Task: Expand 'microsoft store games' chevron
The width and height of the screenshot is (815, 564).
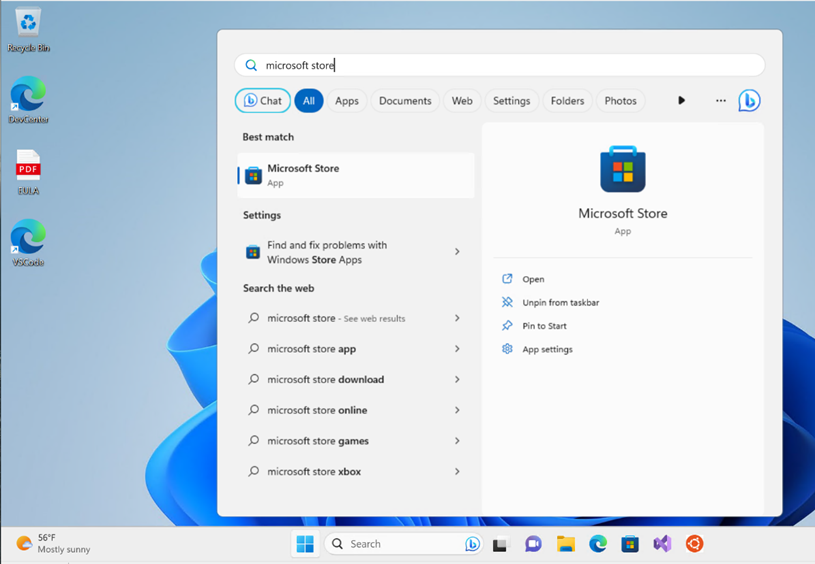Action: coord(457,441)
